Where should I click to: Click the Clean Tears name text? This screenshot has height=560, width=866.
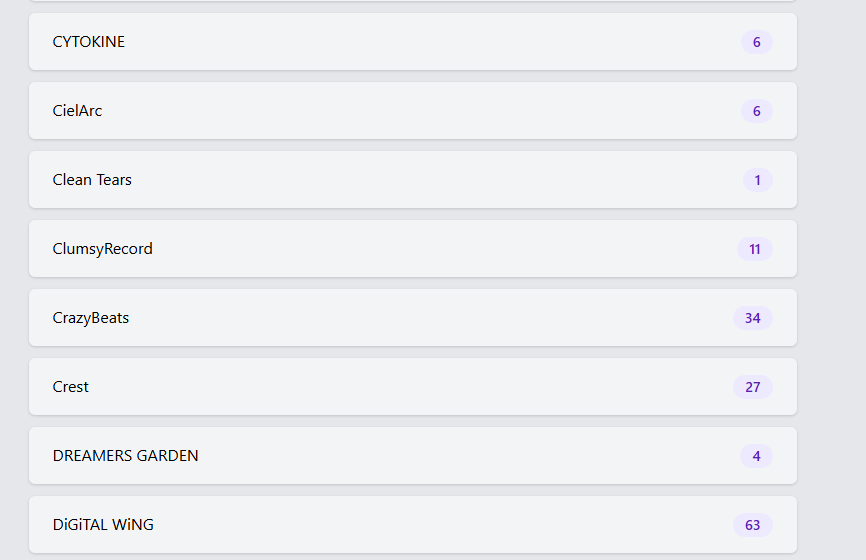pos(92,180)
